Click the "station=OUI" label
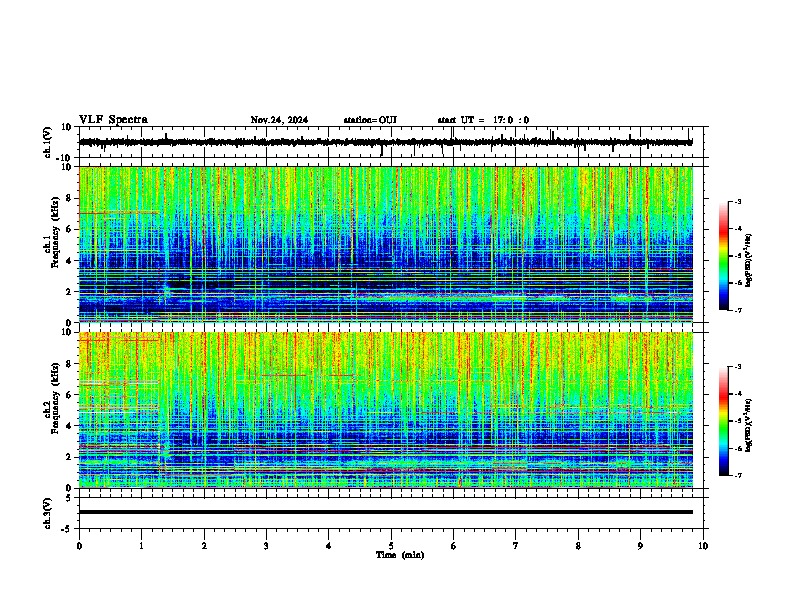 tap(370, 120)
